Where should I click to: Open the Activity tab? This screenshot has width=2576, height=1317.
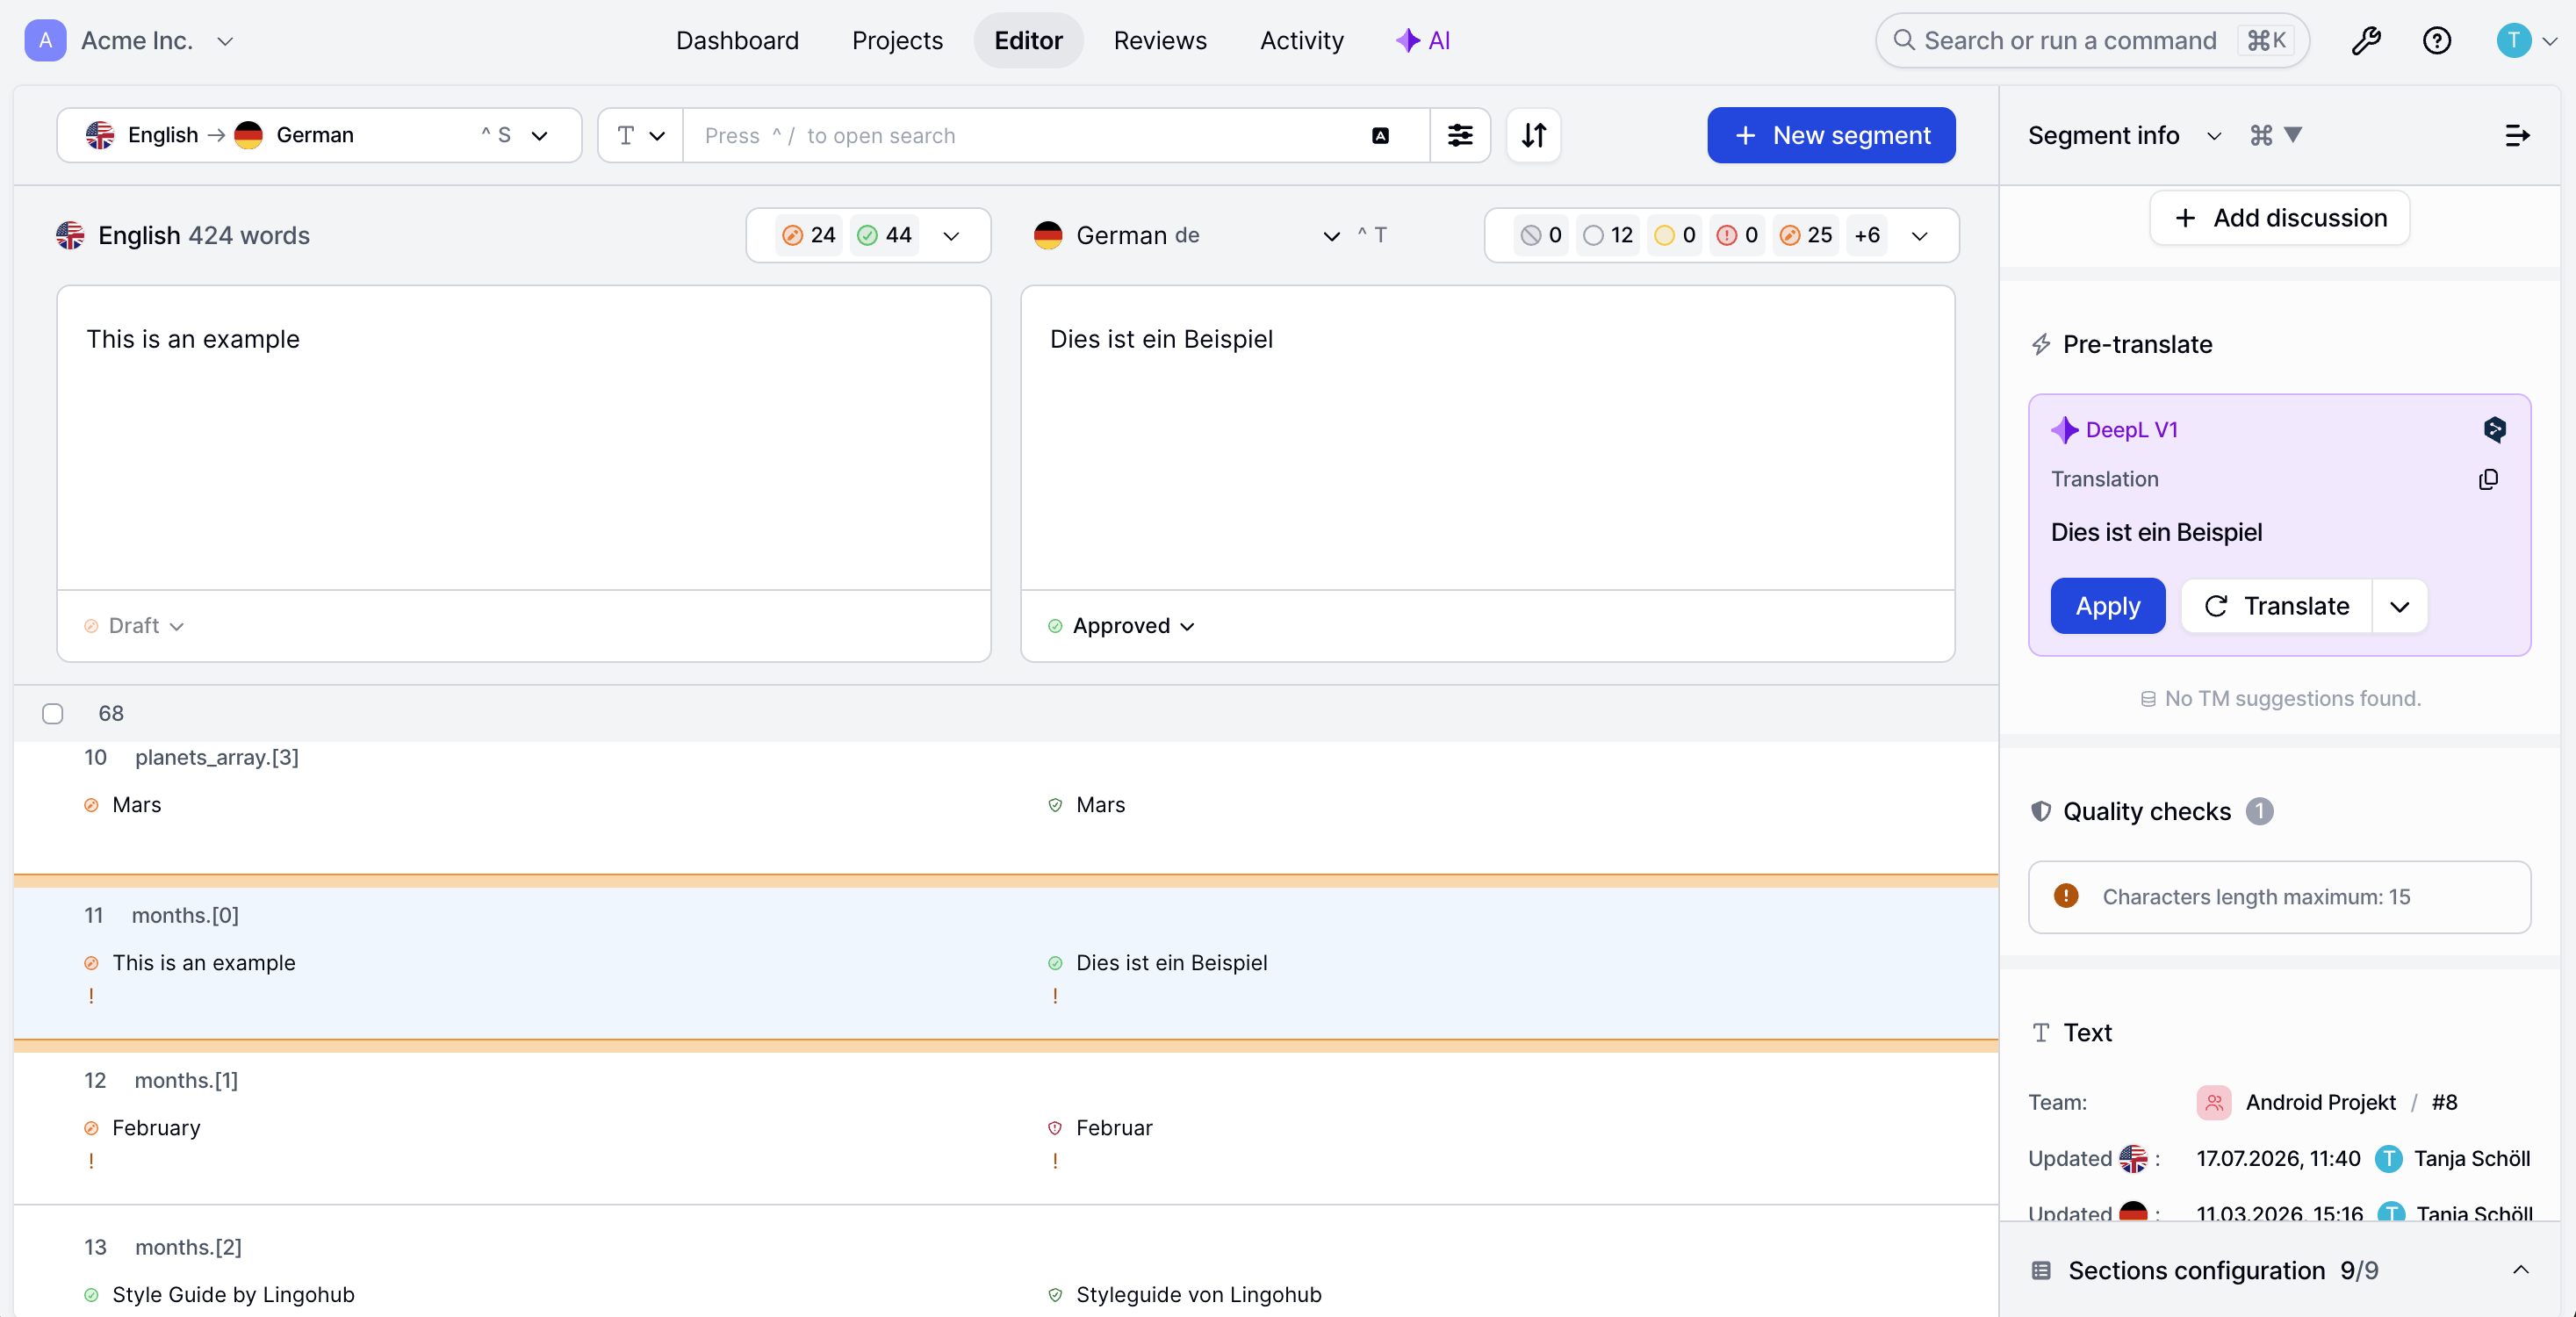pyautogui.click(x=1301, y=40)
